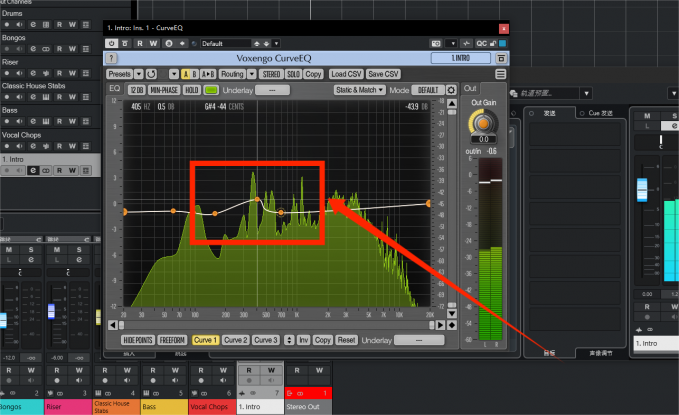679x415 pixels.
Task: Click the Out Gain knob
Action: (483, 123)
